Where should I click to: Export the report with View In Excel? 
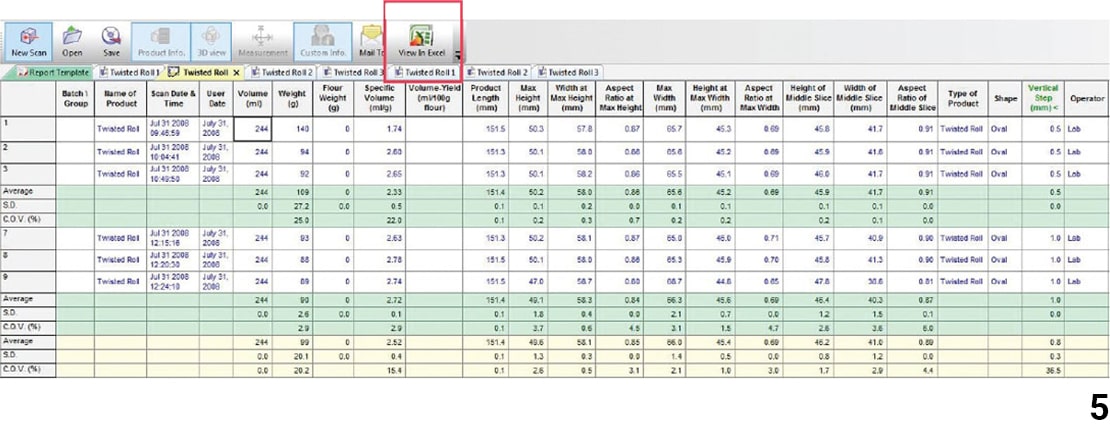(x=422, y=38)
